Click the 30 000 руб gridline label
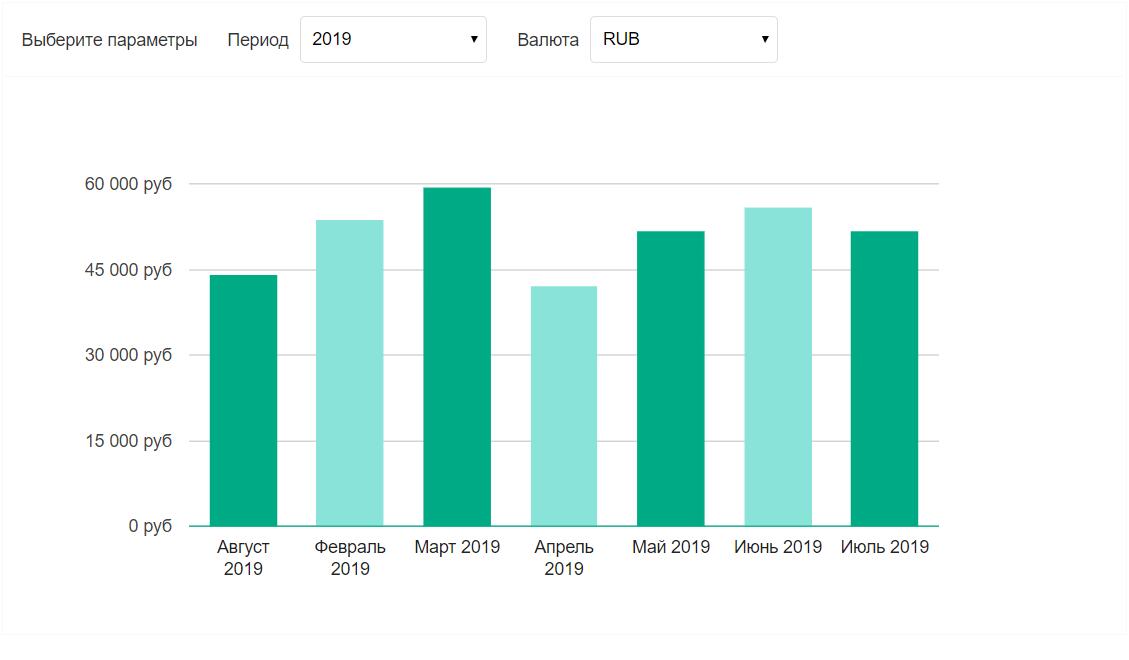 128,354
